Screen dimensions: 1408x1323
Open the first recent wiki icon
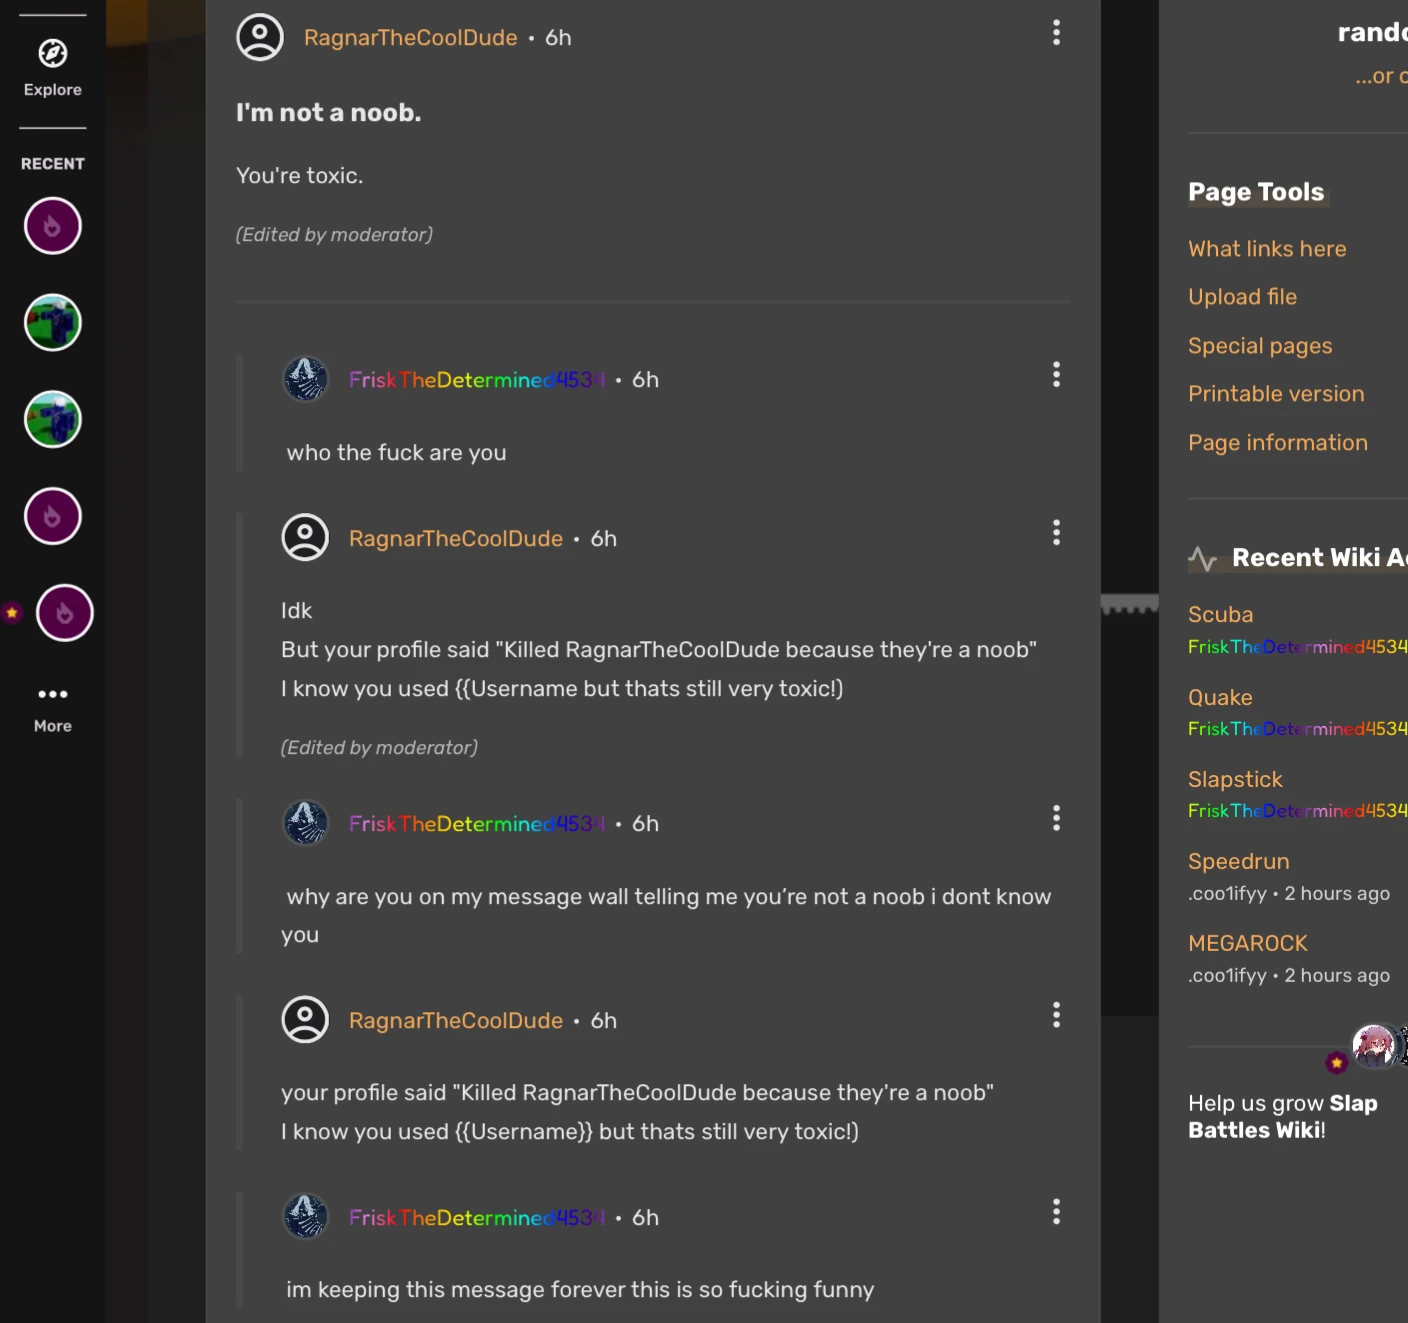coord(53,226)
